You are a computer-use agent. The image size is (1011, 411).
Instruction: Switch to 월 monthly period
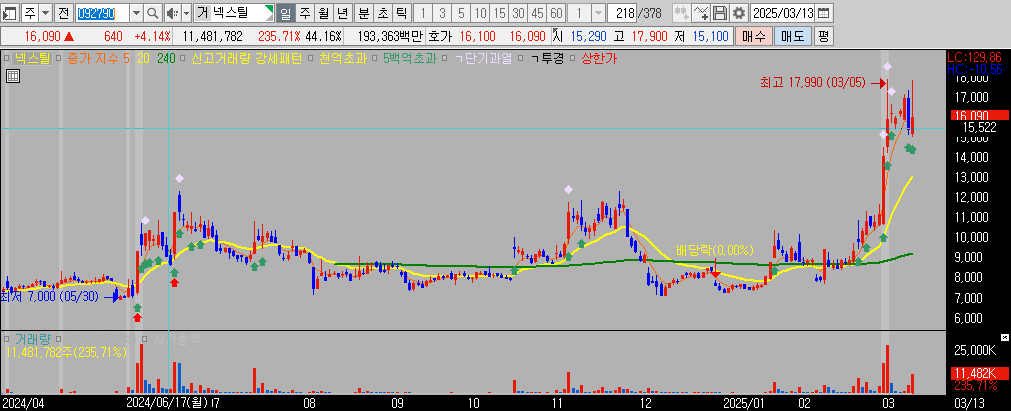pyautogui.click(x=324, y=12)
